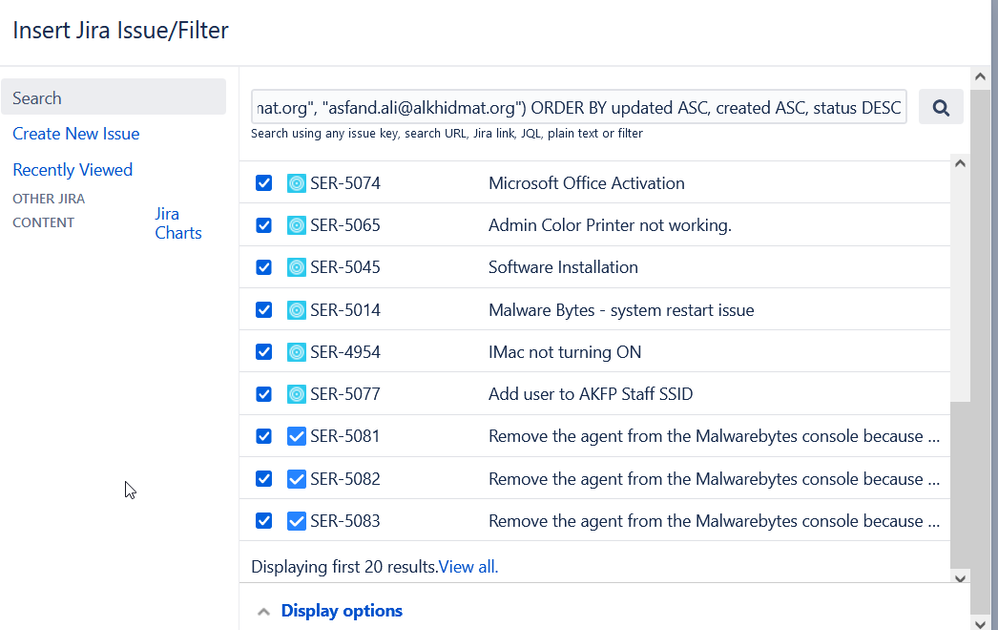Uncheck the SER-5045 issue checkbox
Image resolution: width=998 pixels, height=630 pixels.
264,267
